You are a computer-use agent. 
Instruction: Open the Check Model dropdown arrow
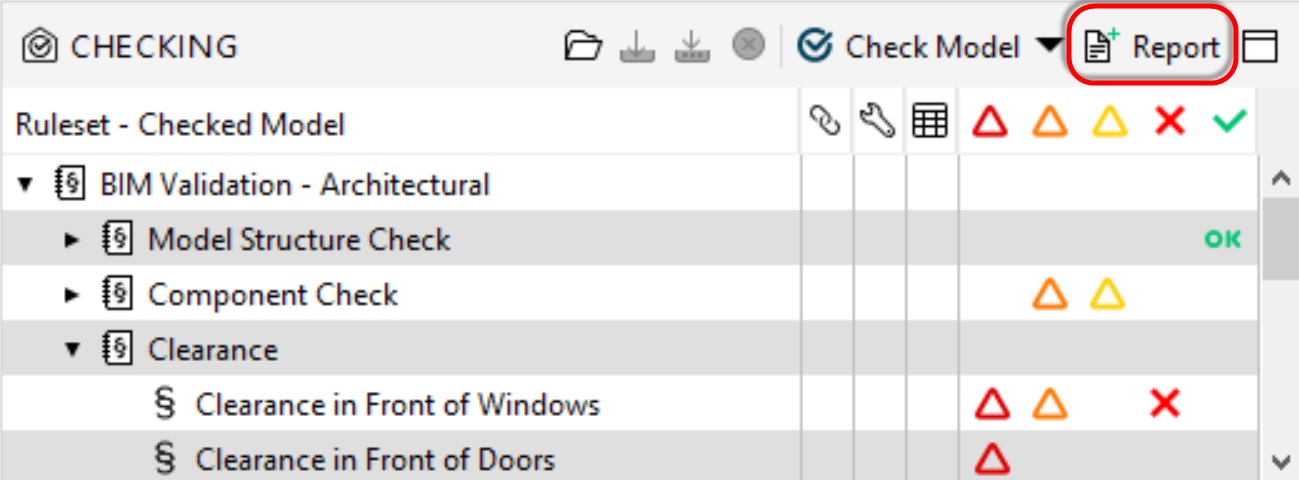point(1048,46)
